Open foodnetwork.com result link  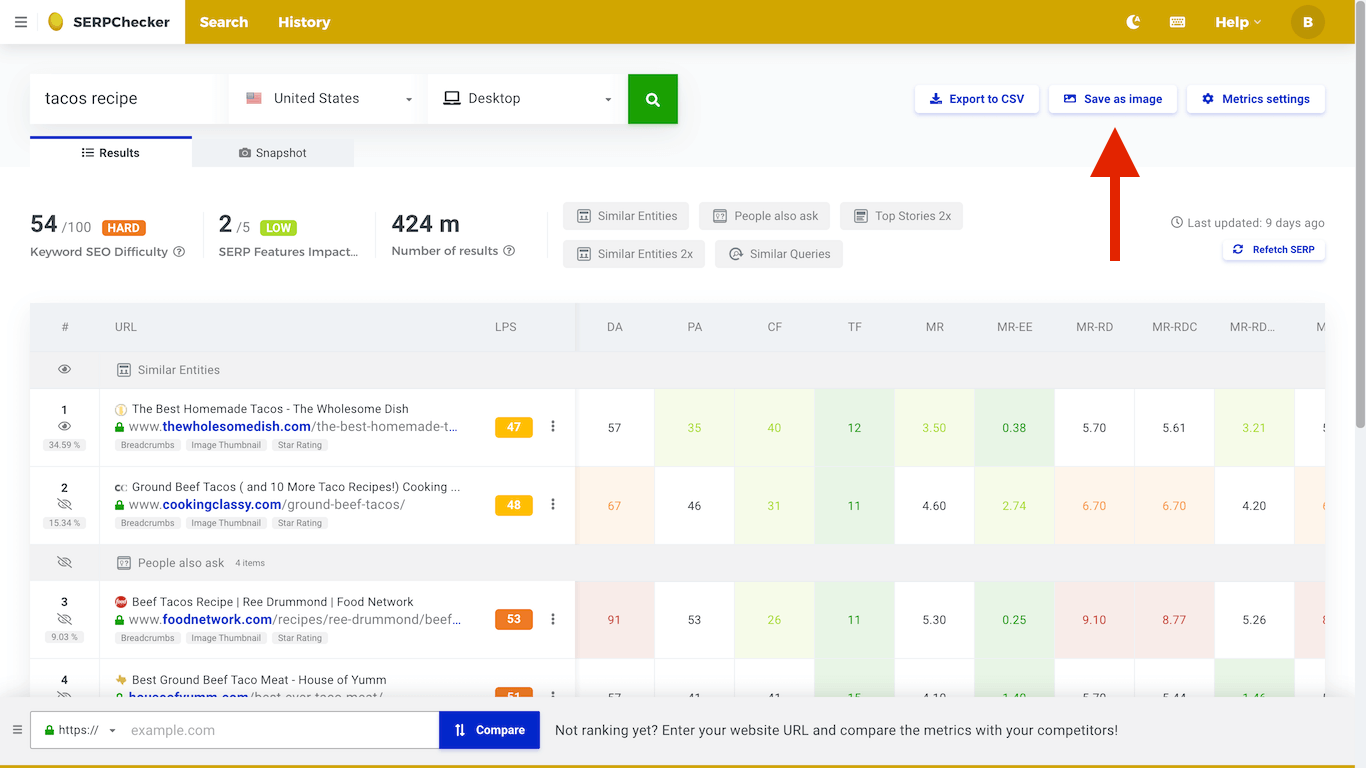point(295,620)
